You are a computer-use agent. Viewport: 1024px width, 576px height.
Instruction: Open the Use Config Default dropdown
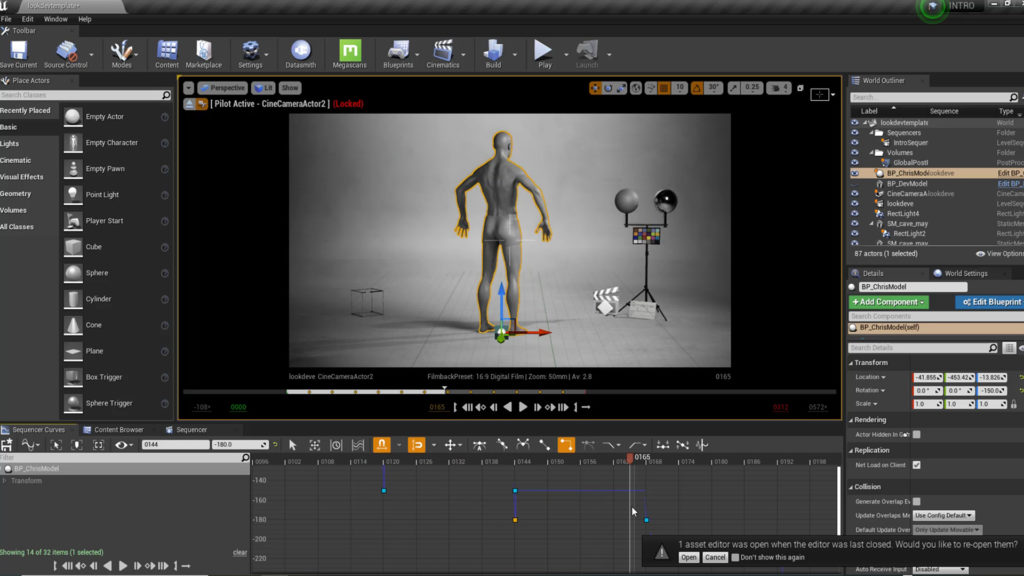click(x=942, y=515)
